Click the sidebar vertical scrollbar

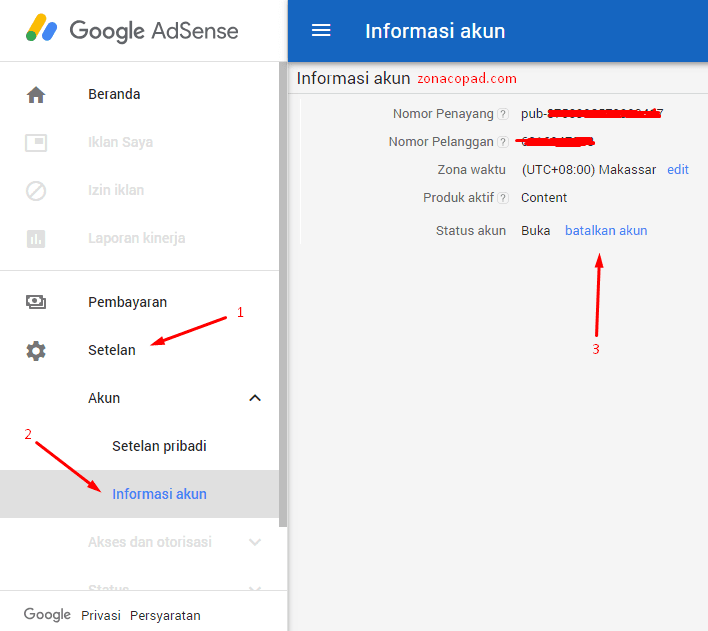point(283,294)
